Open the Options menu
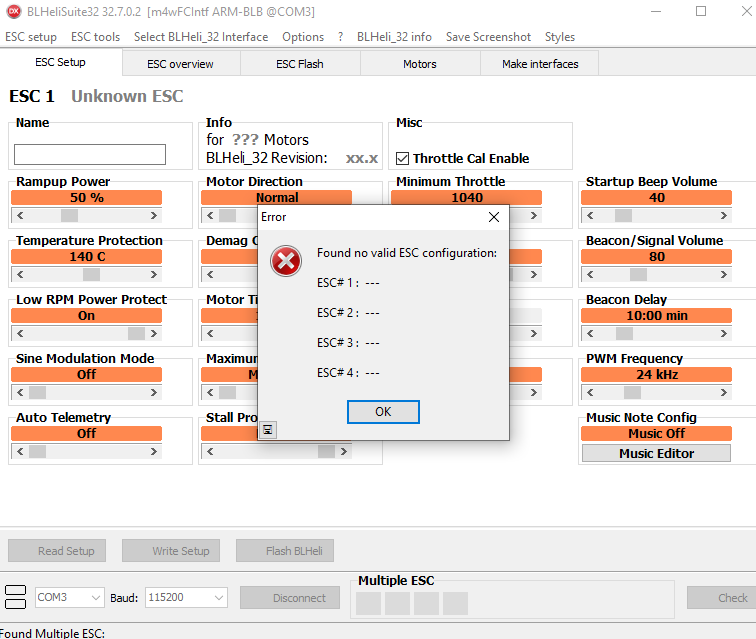 [x=303, y=37]
